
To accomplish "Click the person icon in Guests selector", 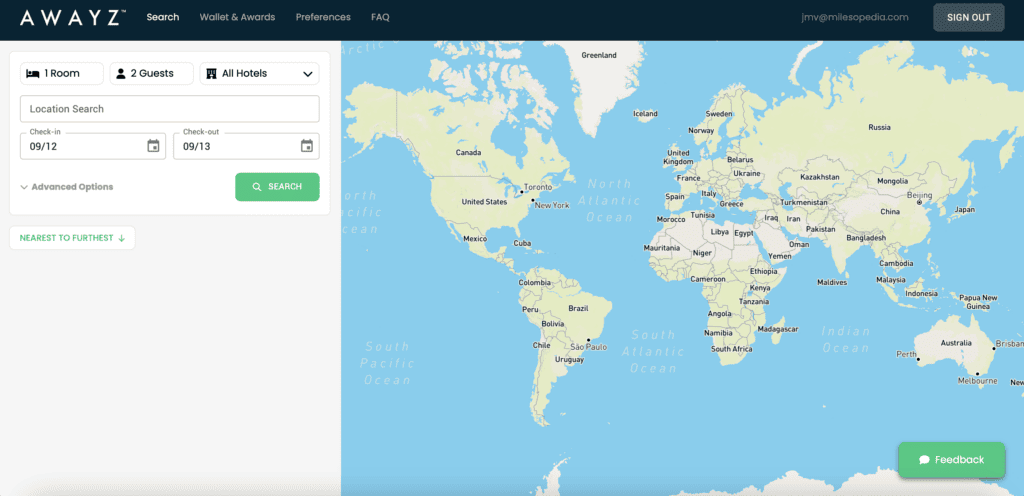I will 121,73.
